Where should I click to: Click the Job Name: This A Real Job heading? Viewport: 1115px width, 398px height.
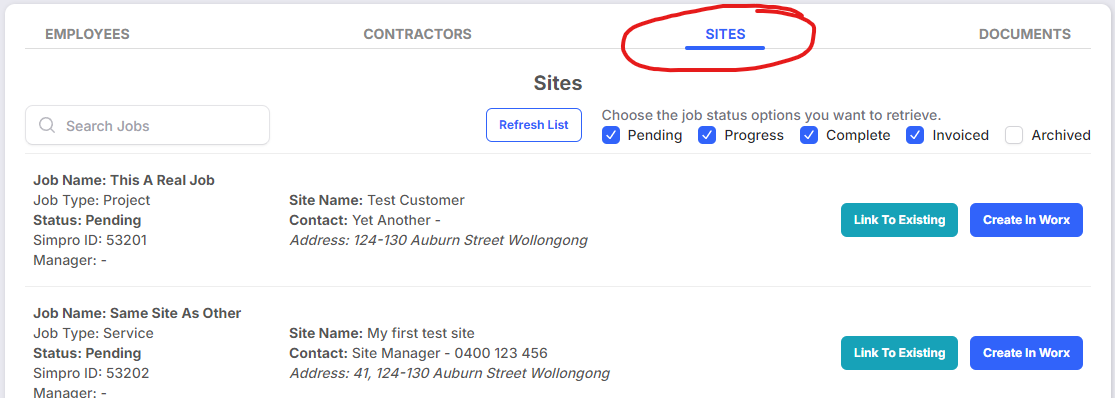pyautogui.click(x=124, y=181)
